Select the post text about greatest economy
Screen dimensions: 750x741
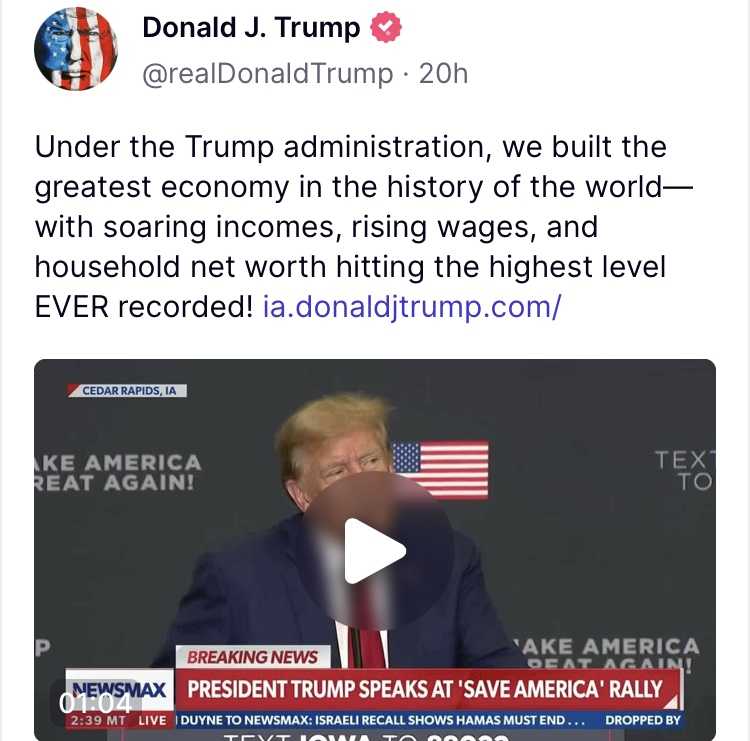[x=364, y=227]
